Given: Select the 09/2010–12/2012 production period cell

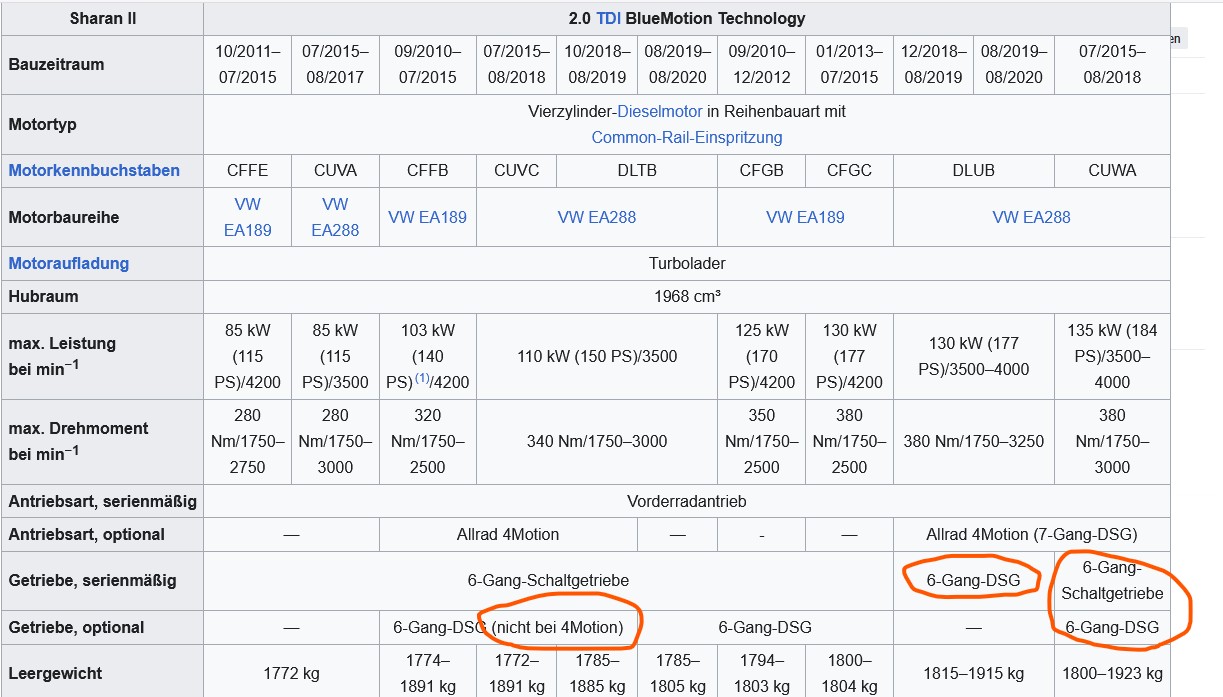Looking at the screenshot, I should click(761, 64).
